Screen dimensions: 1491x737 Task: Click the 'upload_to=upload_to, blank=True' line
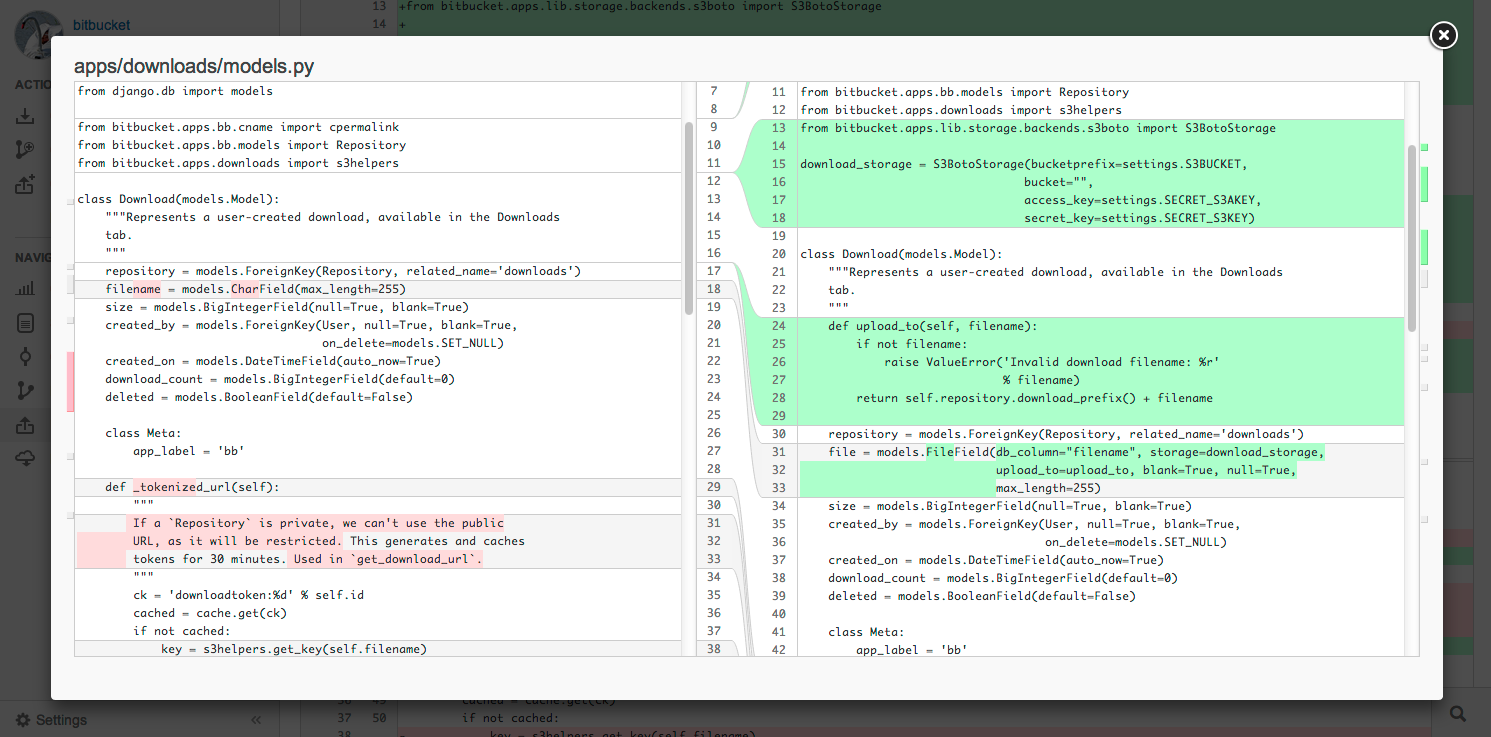point(1146,470)
